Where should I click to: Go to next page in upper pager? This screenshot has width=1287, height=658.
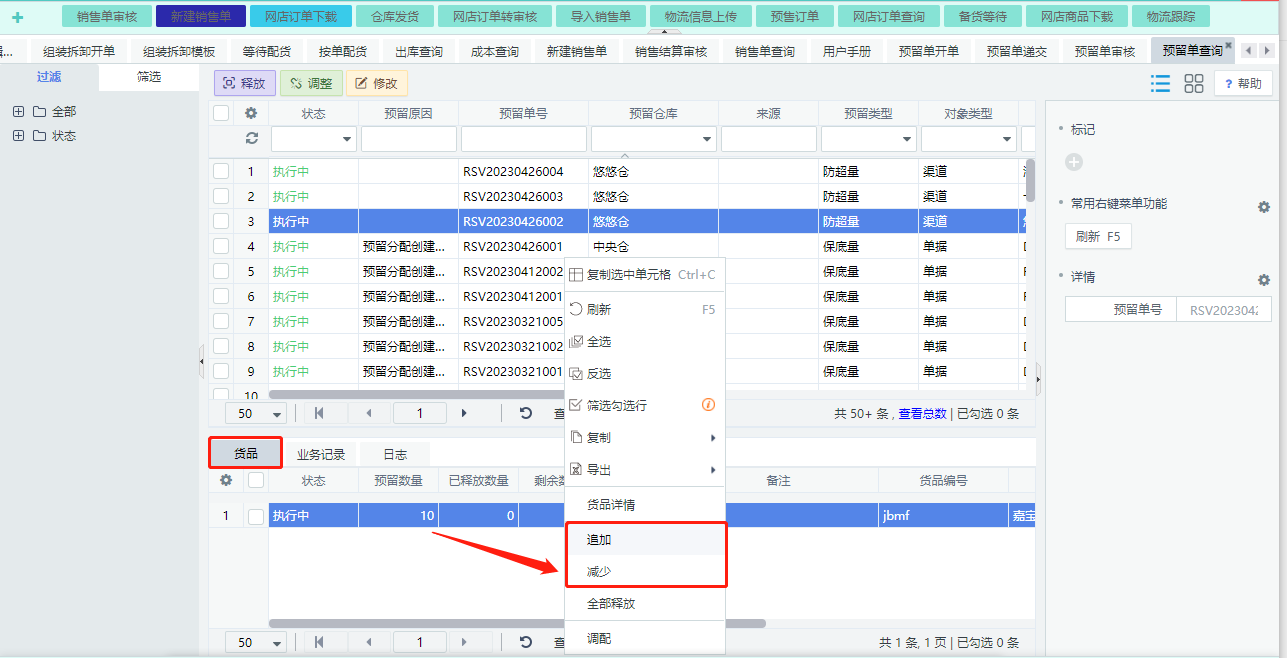point(464,413)
